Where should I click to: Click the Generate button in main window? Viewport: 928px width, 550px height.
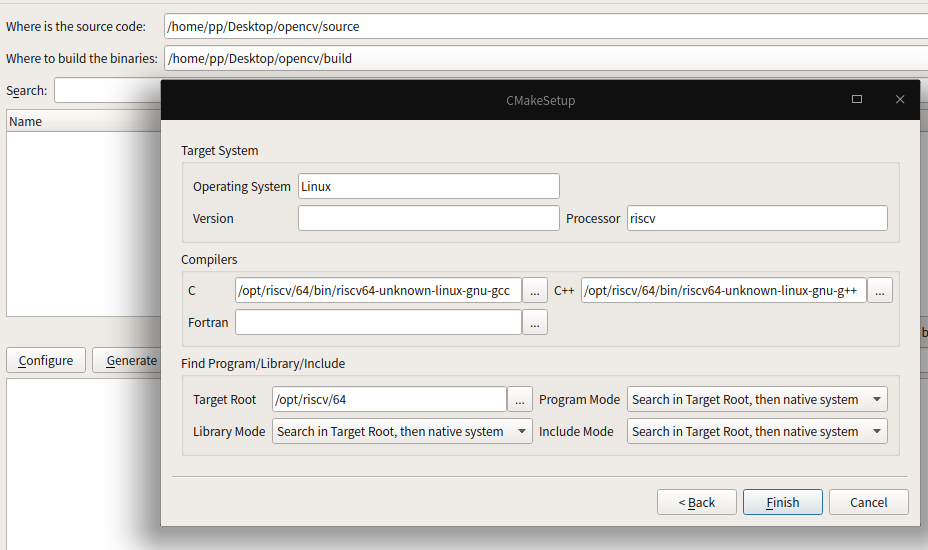[127, 360]
